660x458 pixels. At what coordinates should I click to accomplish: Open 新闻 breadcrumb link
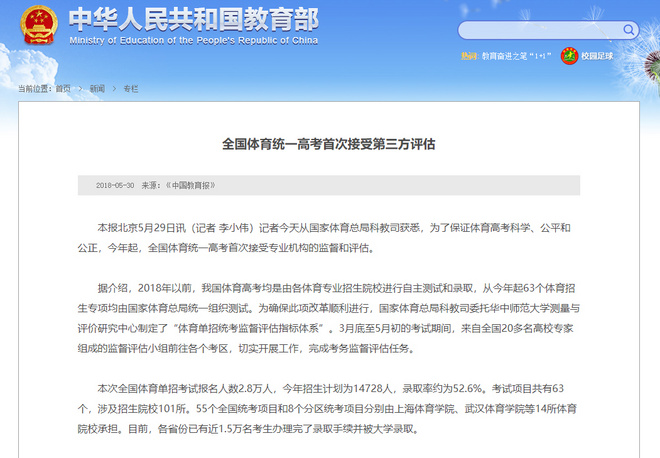tap(97, 88)
